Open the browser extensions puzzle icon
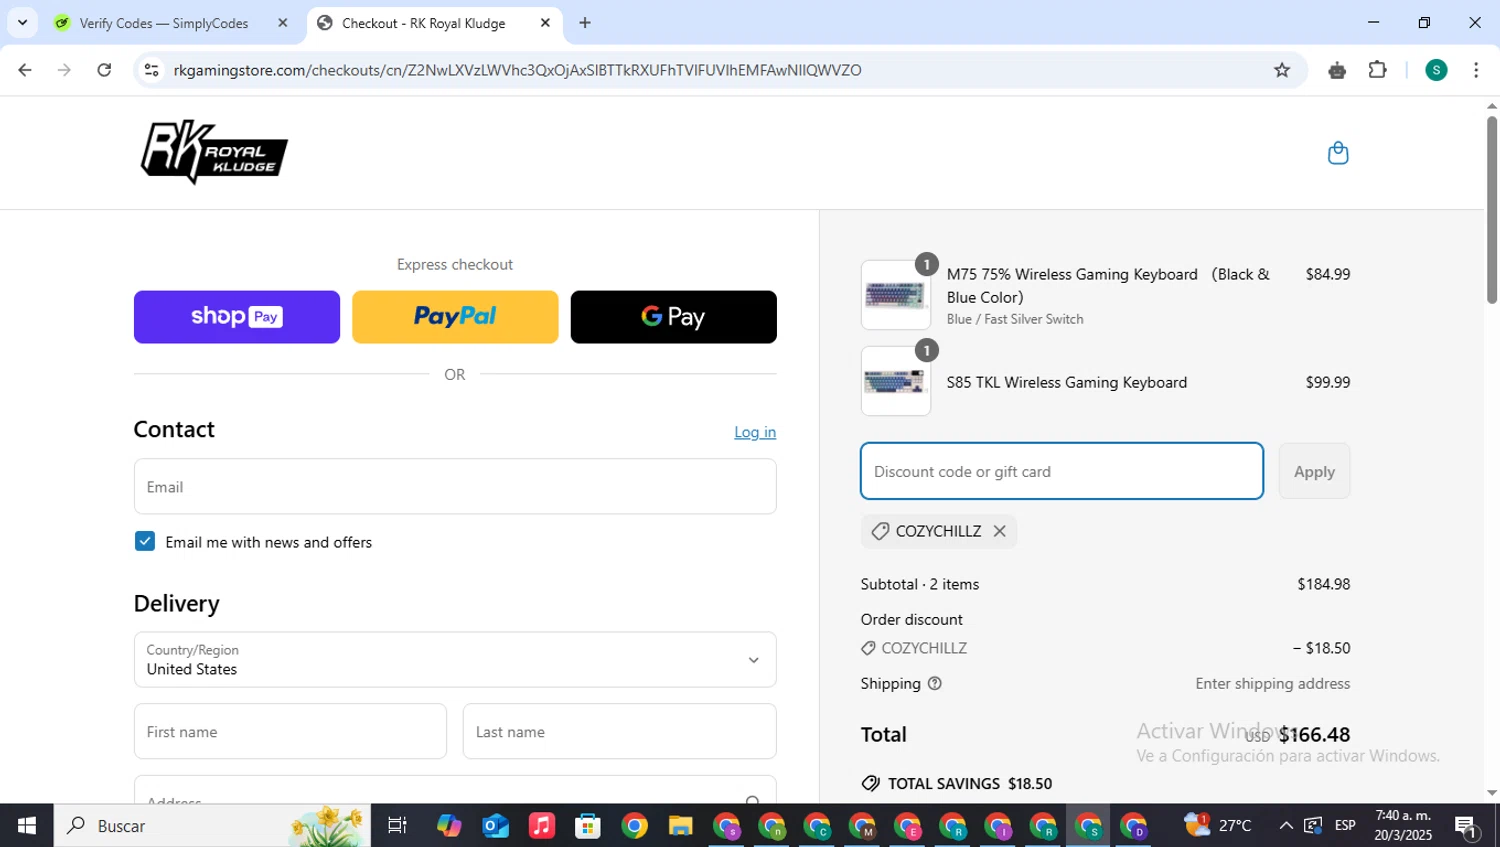1500x847 pixels. tap(1378, 70)
